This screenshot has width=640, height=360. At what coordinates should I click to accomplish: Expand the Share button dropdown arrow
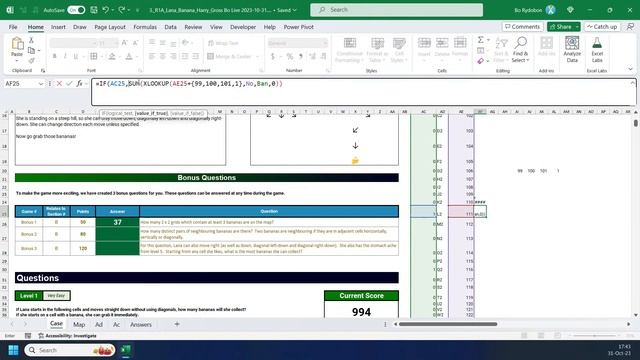point(577,27)
